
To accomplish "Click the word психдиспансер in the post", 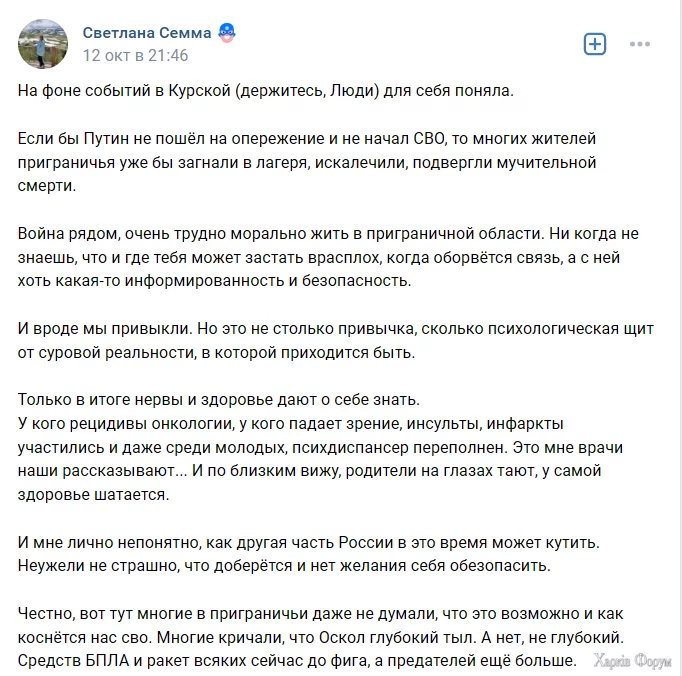I will (x=350, y=448).
